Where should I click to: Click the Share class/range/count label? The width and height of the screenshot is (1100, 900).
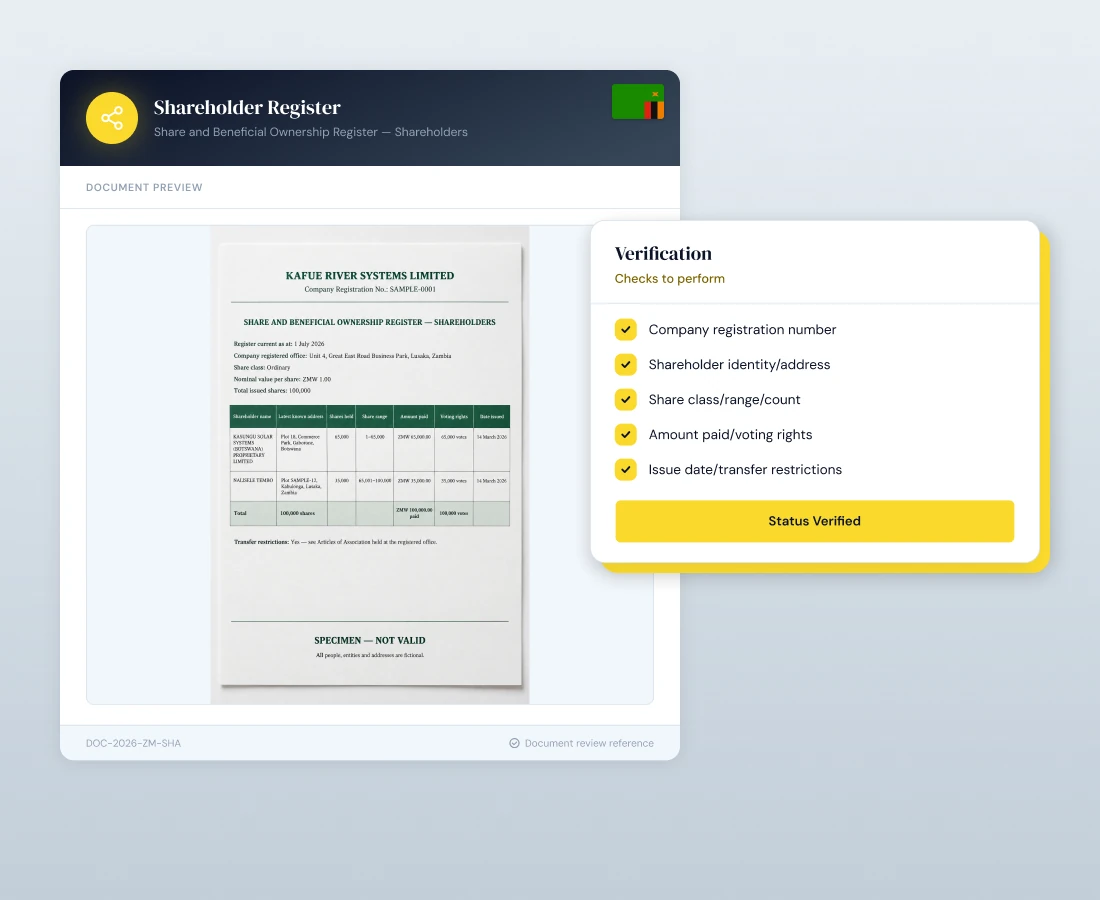(x=724, y=400)
